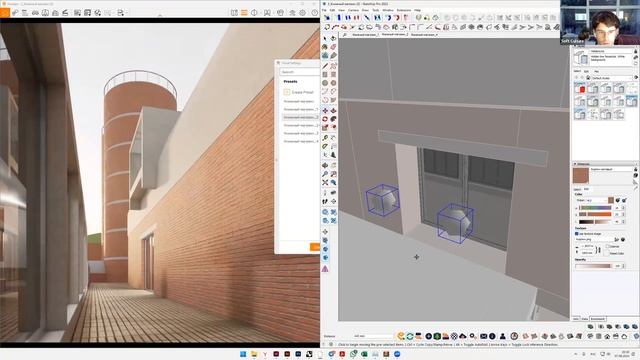640x360 pixels.
Task: Select the arrow Select tool in SketchUp
Action: 325,38
